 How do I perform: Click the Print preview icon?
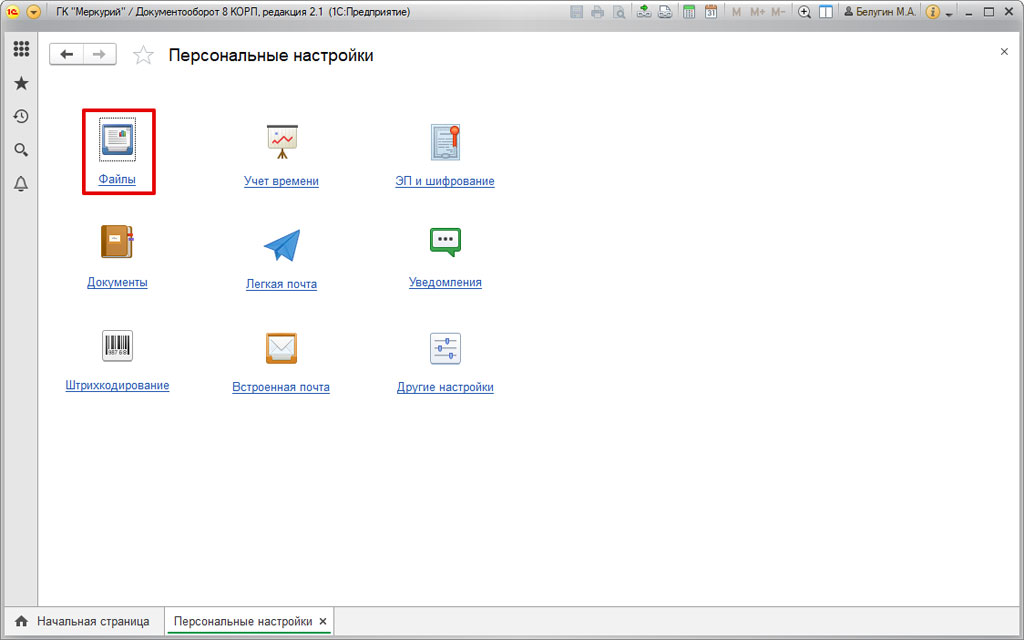[618, 12]
